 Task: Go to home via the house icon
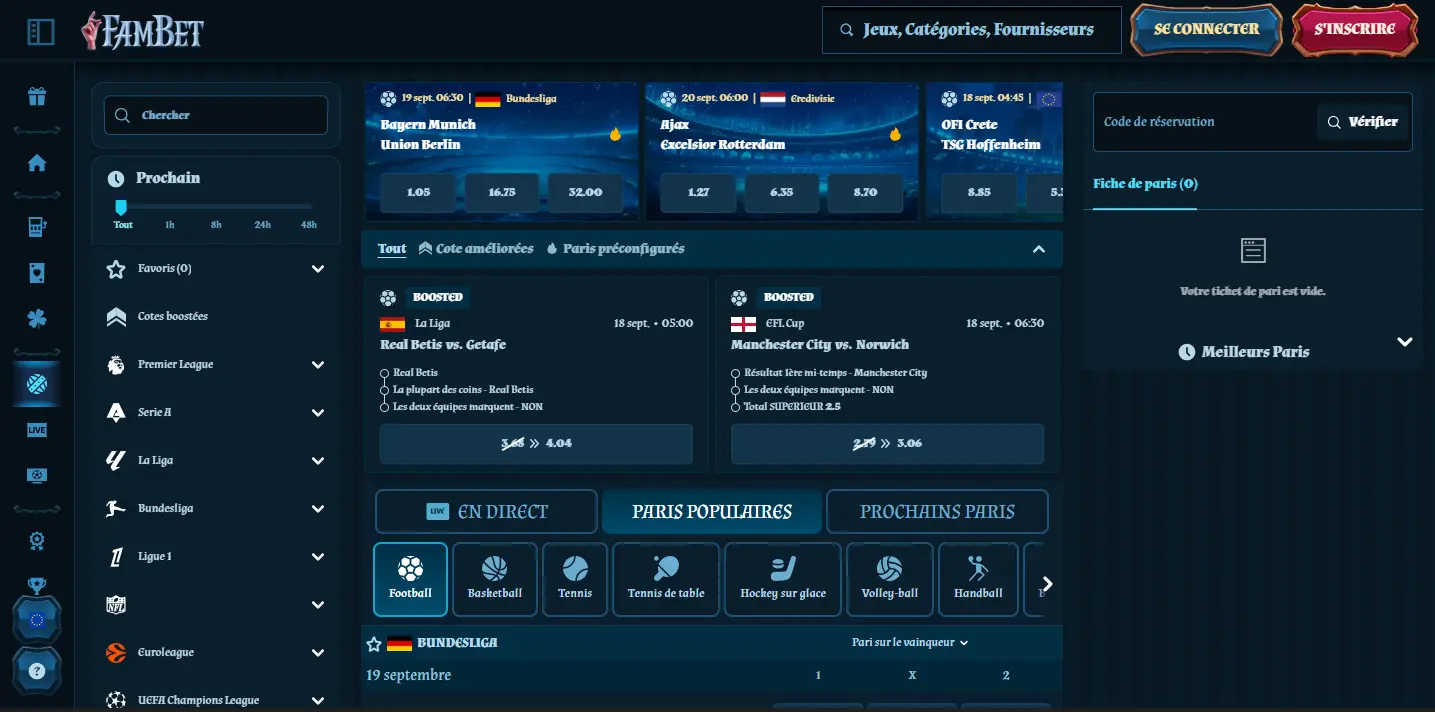[37, 163]
